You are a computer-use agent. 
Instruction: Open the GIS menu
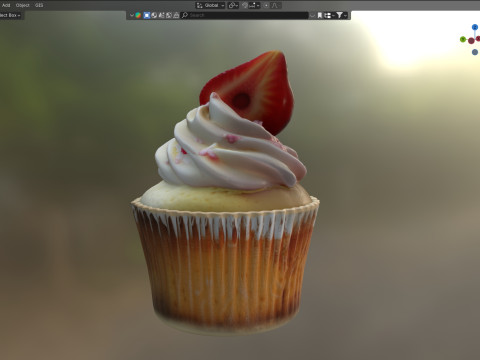tap(39, 5)
